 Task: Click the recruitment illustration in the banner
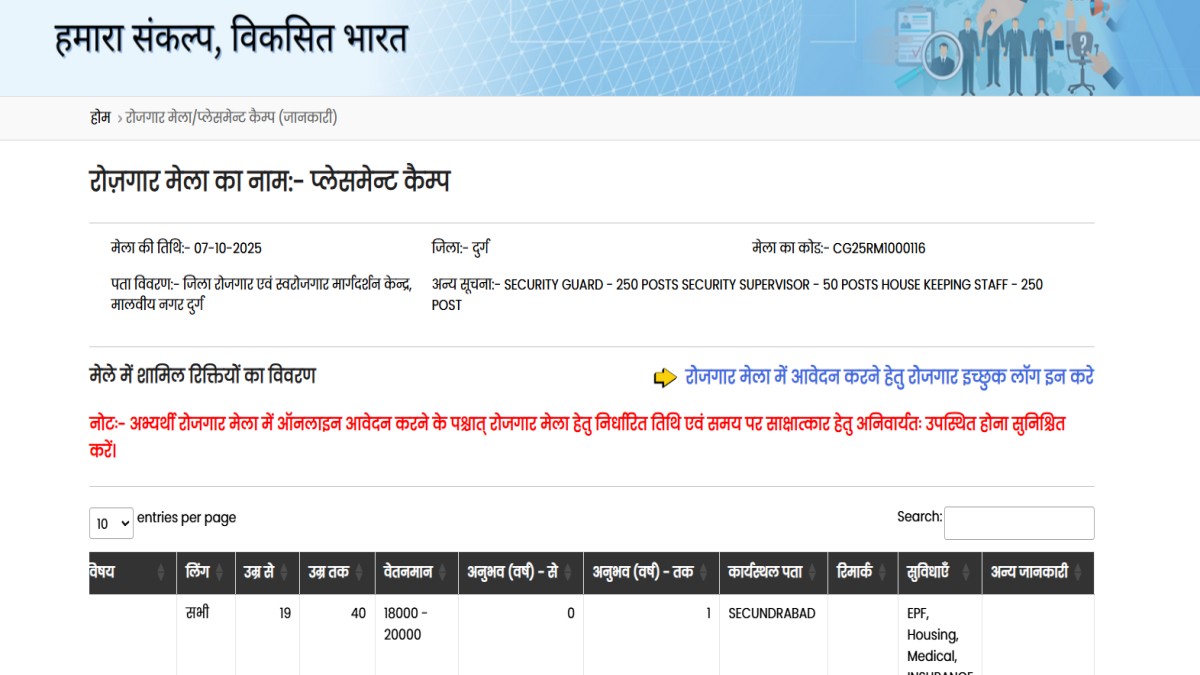pyautogui.click(x=1010, y=48)
